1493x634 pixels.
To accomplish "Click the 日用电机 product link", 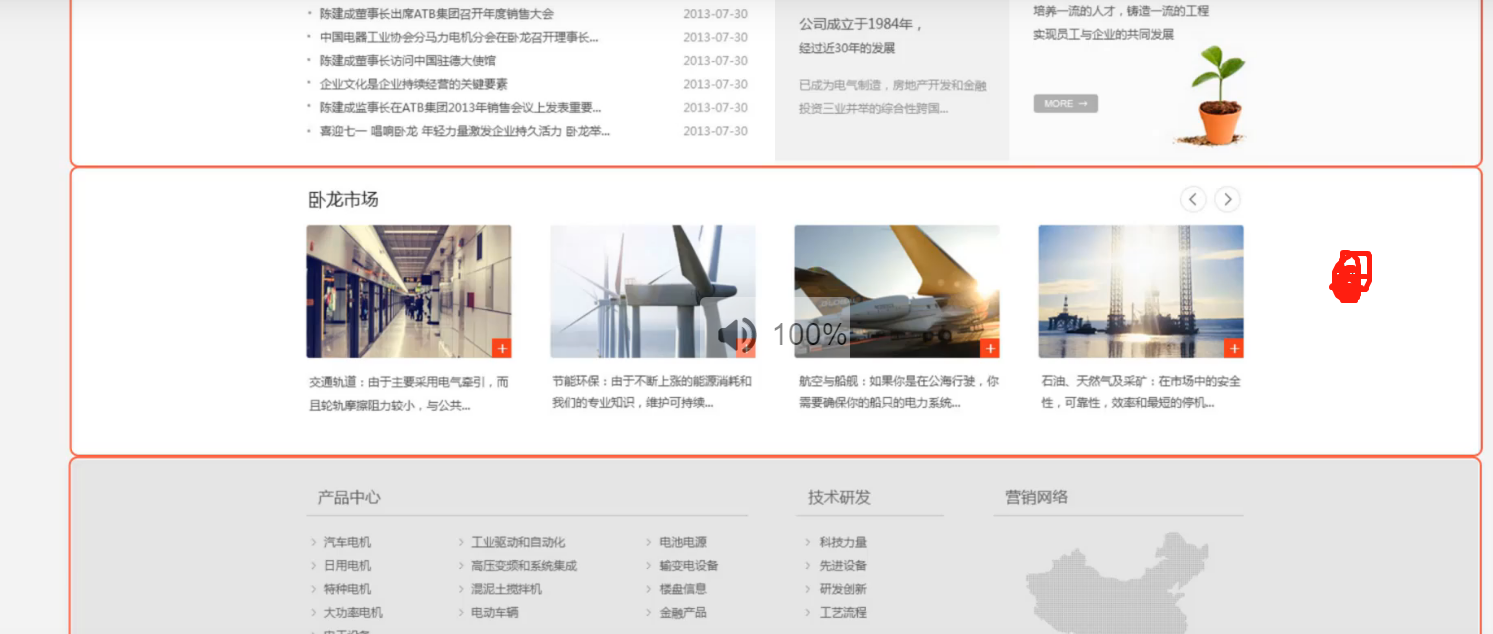I will tap(347, 565).
